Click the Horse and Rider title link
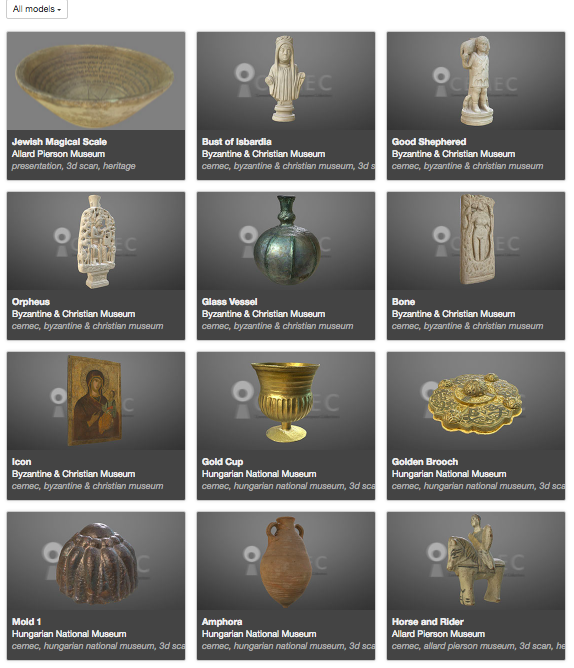574x668 pixels. coord(428,622)
